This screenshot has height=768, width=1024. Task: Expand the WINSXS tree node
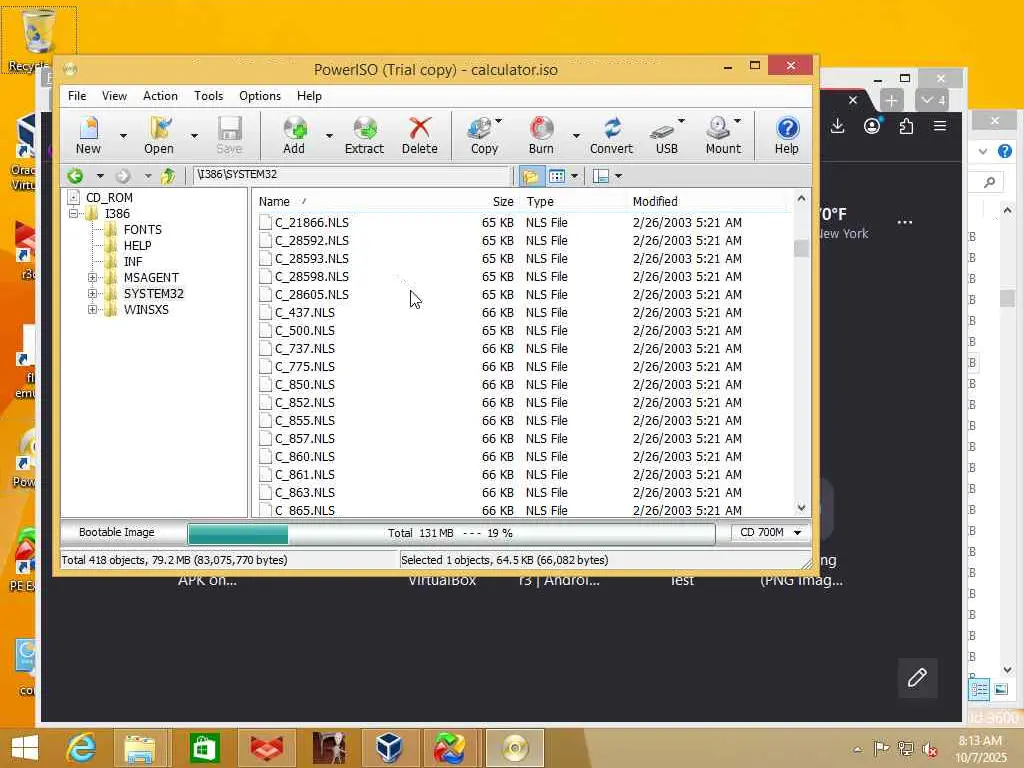click(92, 310)
